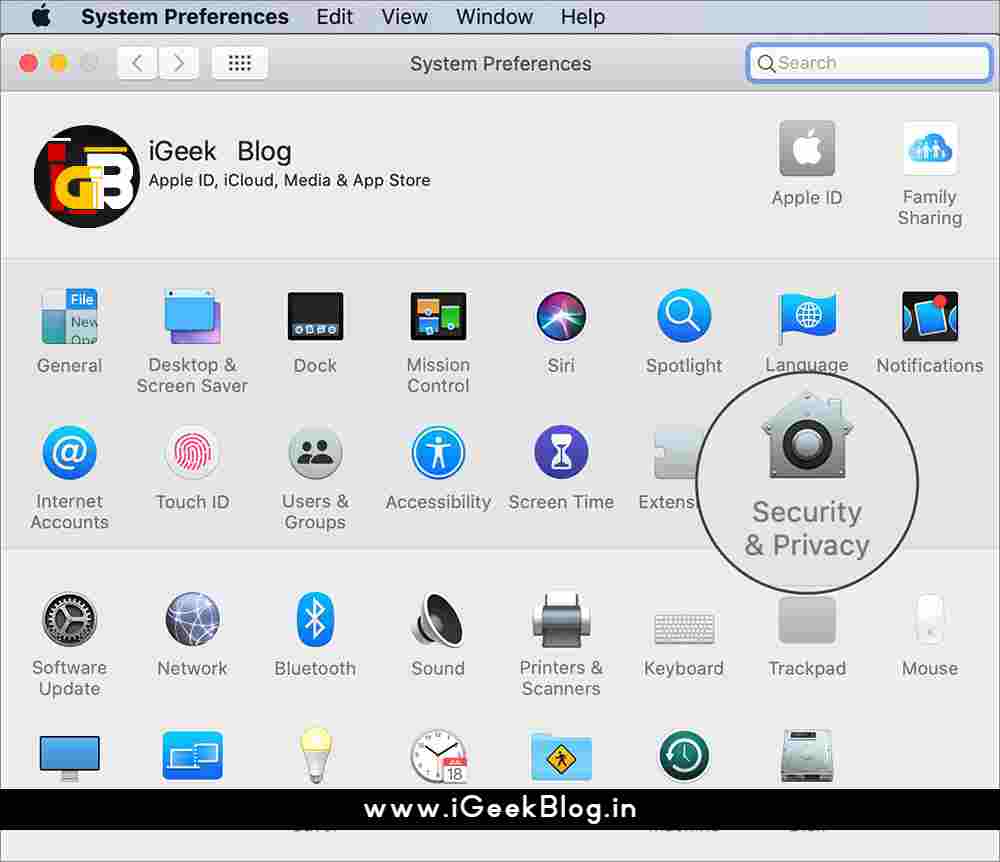Go forward with the toolbar forward arrow
The width and height of the screenshot is (1000, 862).
[x=178, y=62]
